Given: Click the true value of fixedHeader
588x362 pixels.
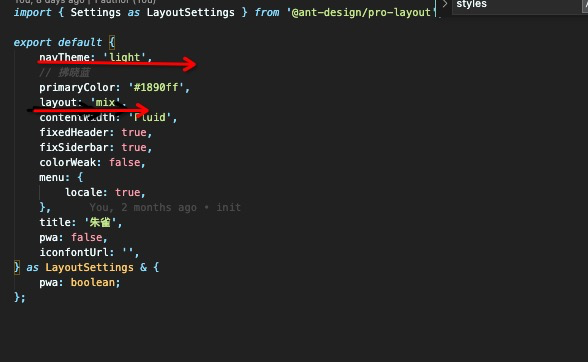Looking at the screenshot, I should click(134, 132).
